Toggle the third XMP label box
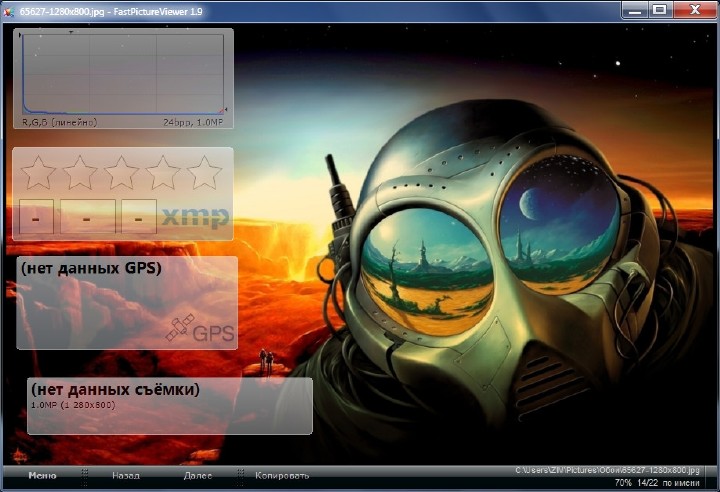Screen dimensions: 720x492 pos(138,217)
